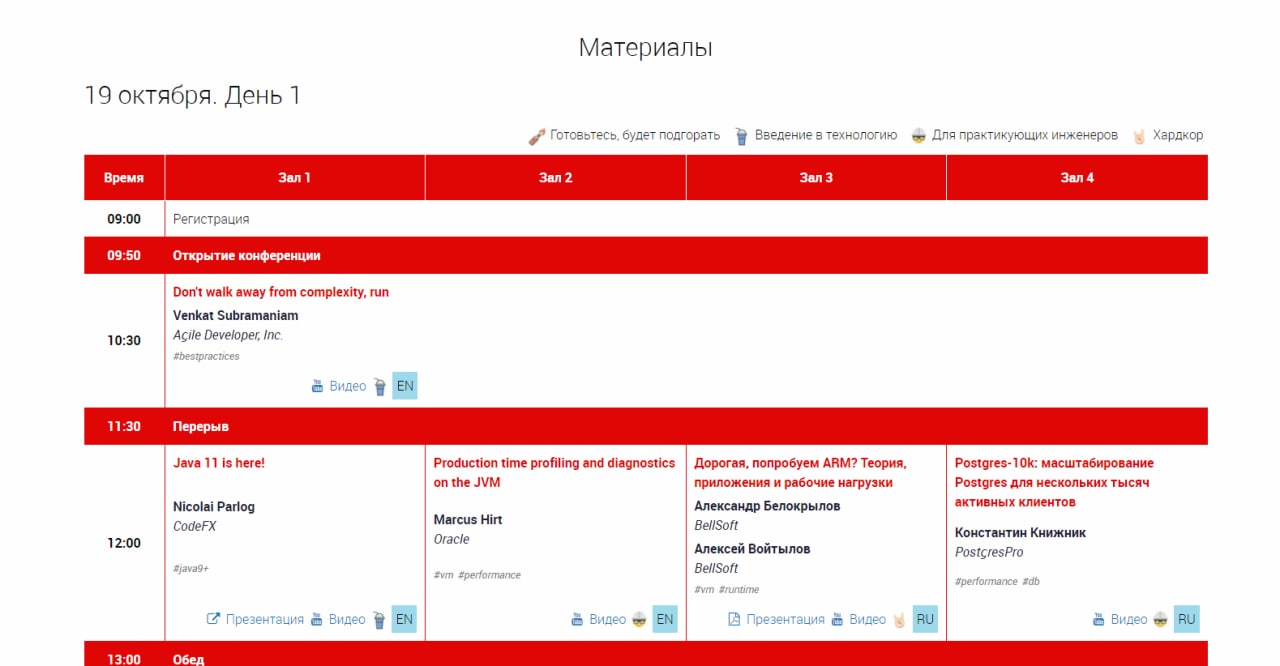The width and height of the screenshot is (1280, 666).
Task: Click the YouTube icon in the Postgres-10k talk
Action: tap(1098, 619)
